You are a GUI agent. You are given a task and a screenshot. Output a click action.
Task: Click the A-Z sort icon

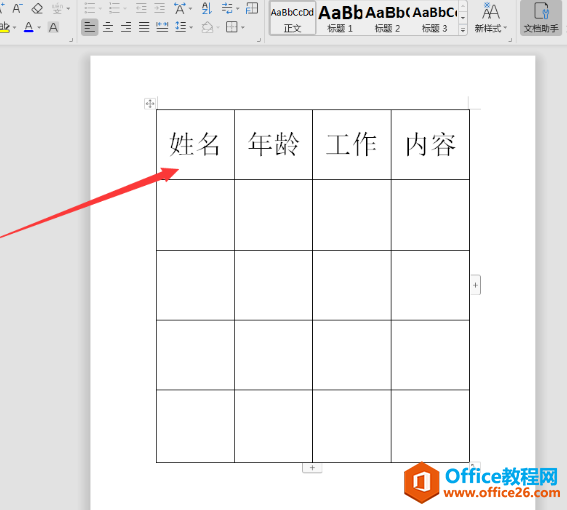pyautogui.click(x=206, y=8)
